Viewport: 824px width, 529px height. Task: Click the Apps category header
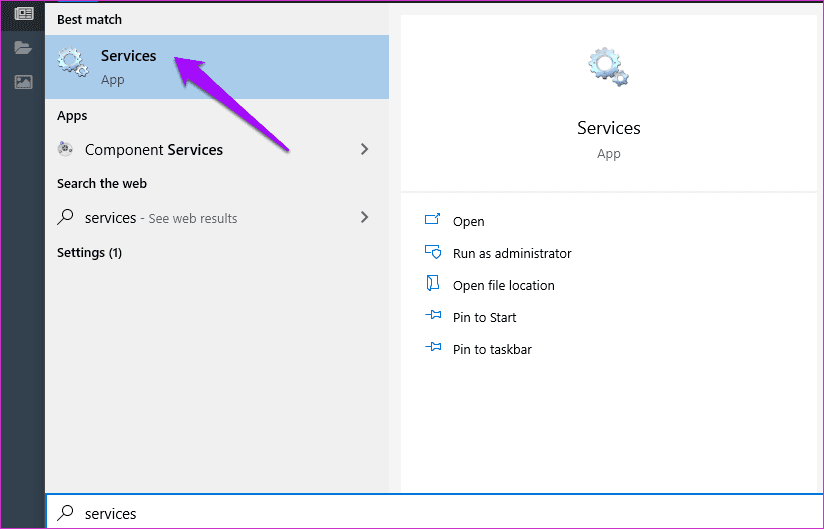coord(72,116)
